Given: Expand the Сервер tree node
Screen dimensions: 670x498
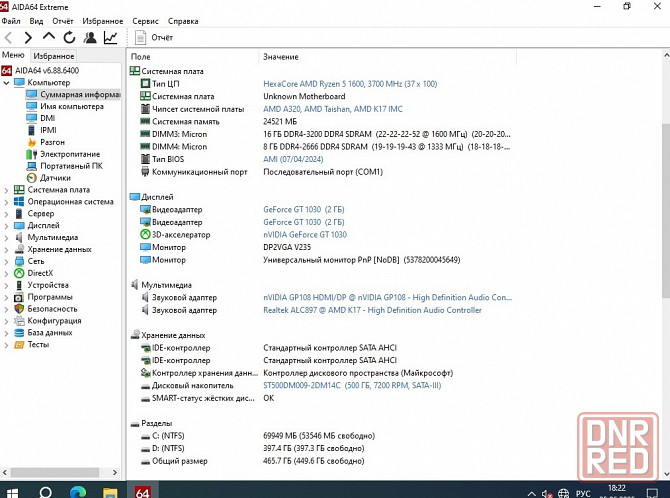Looking at the screenshot, I should [x=6, y=214].
